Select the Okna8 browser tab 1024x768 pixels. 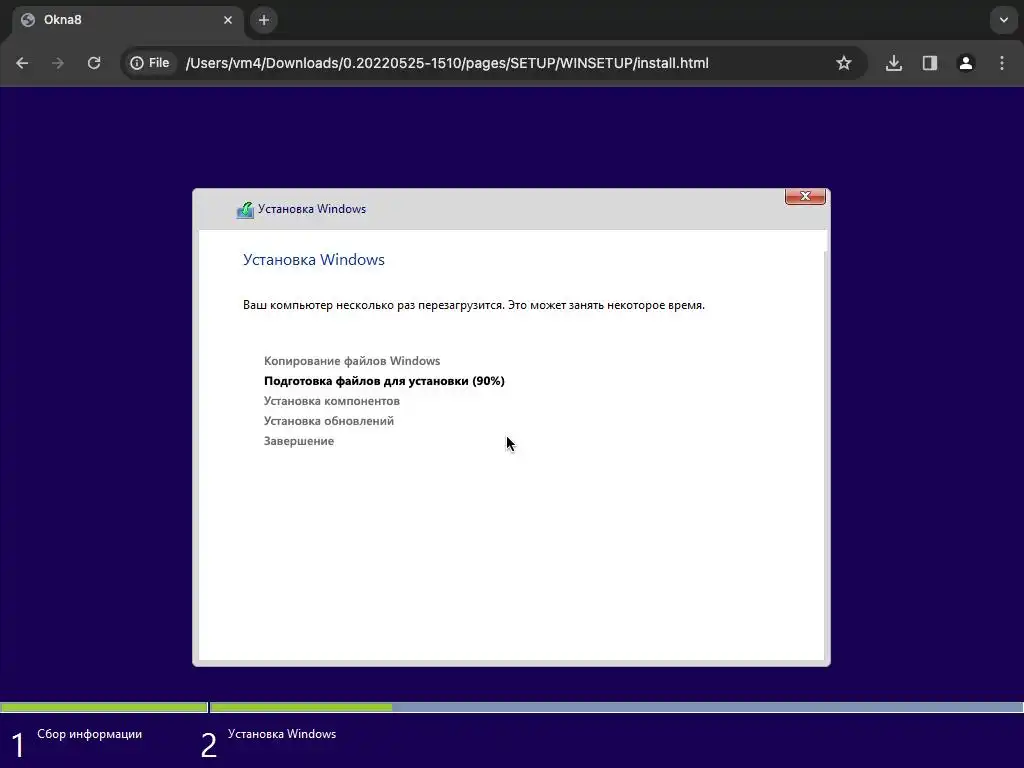[127, 20]
